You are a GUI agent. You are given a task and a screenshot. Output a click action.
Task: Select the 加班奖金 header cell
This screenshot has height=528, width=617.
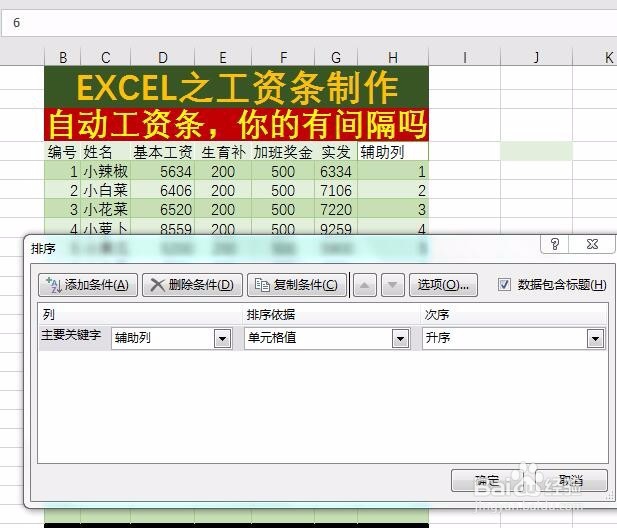(283, 151)
